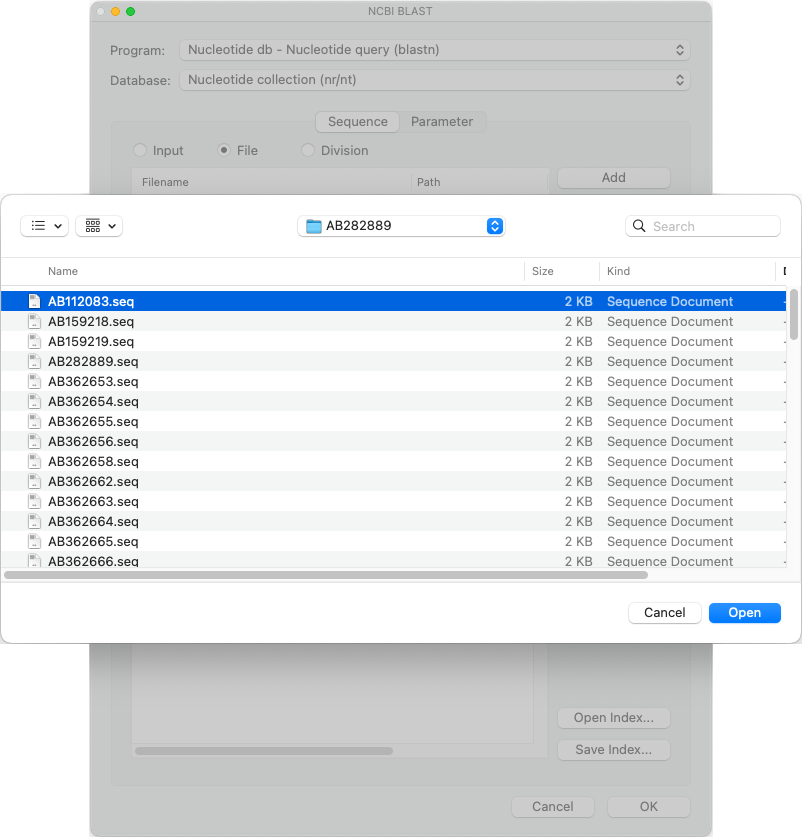
Task: Open the grouping options grid icon
Action: (93, 226)
